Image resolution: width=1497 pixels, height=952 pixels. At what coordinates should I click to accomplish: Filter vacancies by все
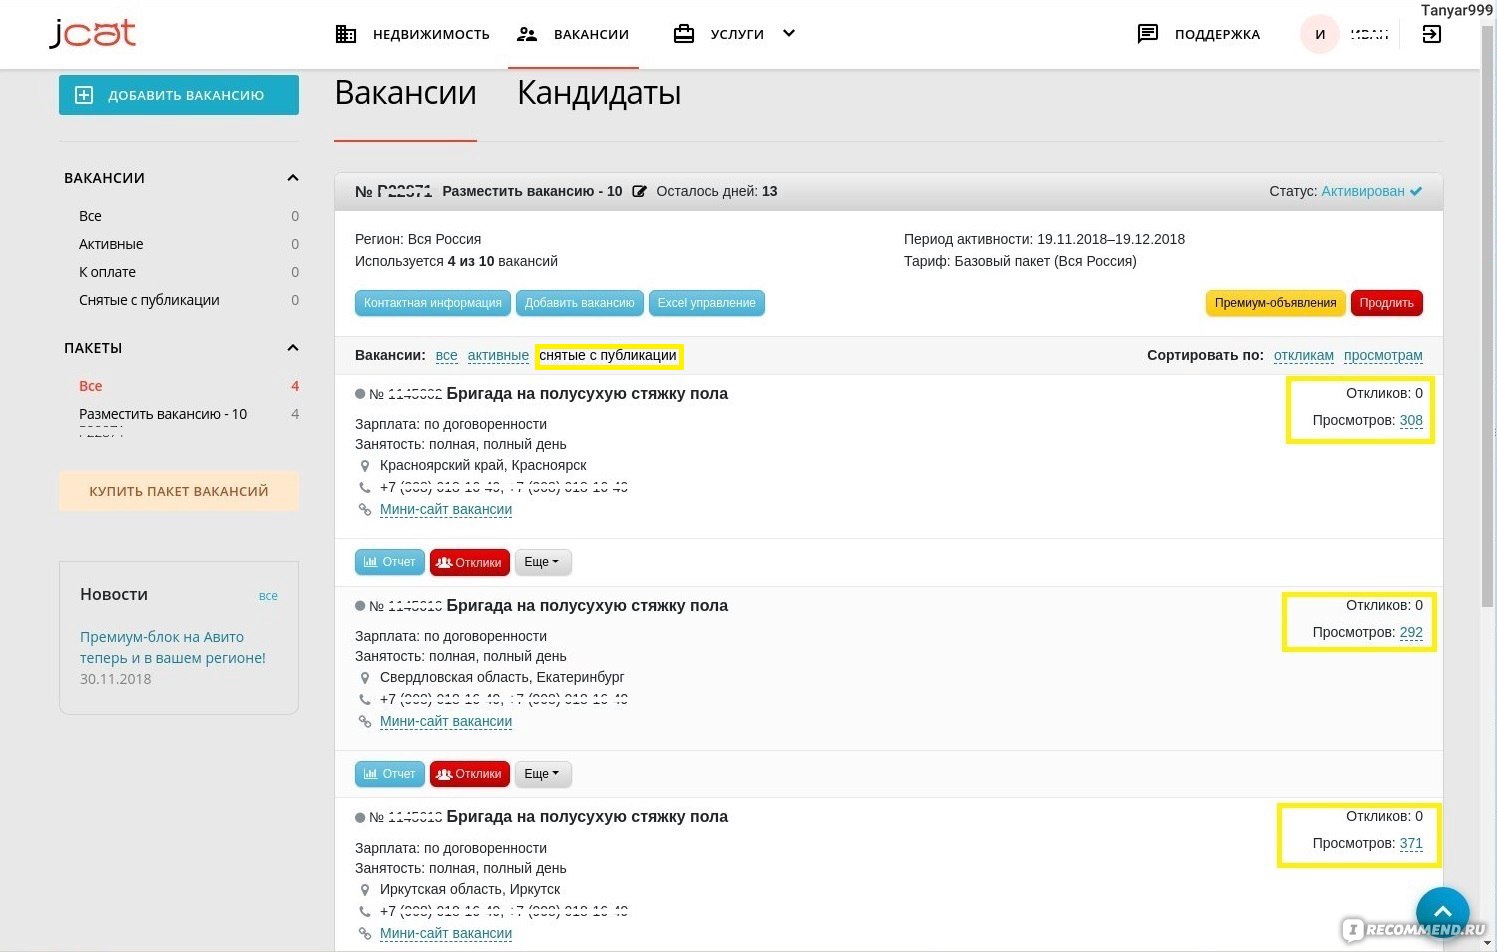point(447,355)
